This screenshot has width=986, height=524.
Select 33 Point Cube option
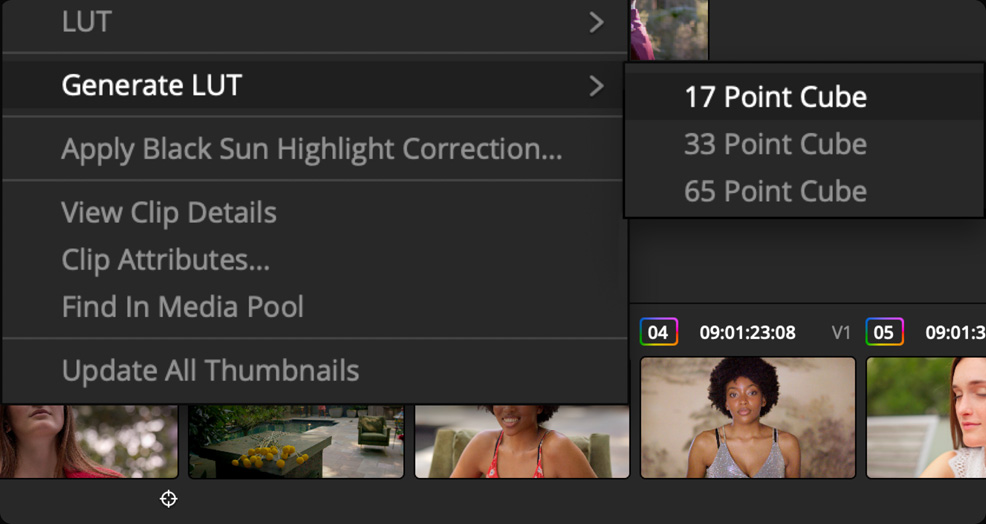(775, 144)
